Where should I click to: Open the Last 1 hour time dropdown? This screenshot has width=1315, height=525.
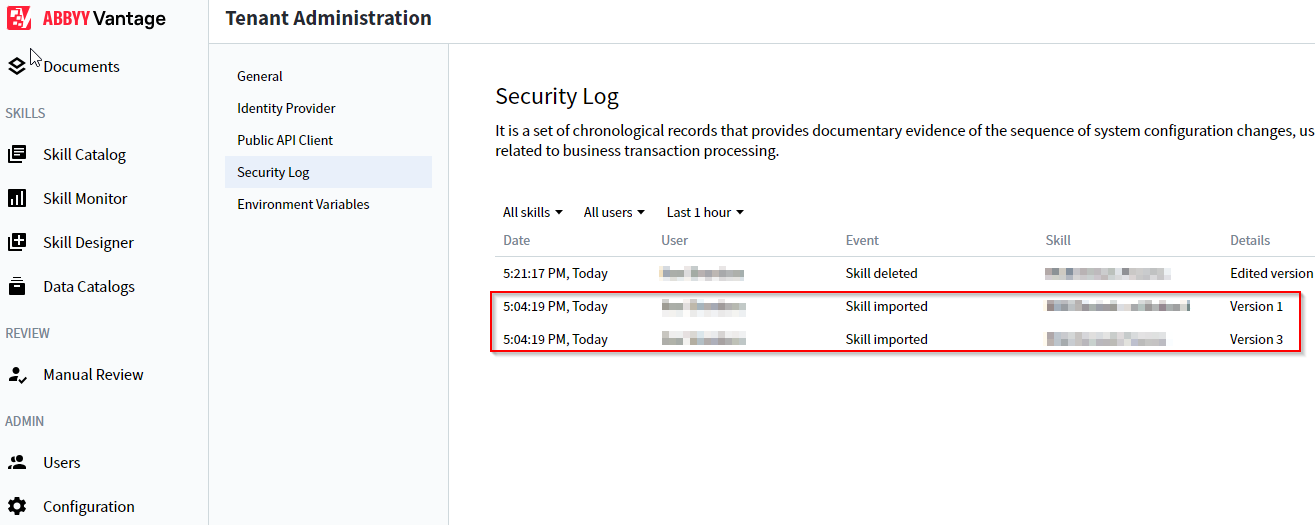coord(705,212)
